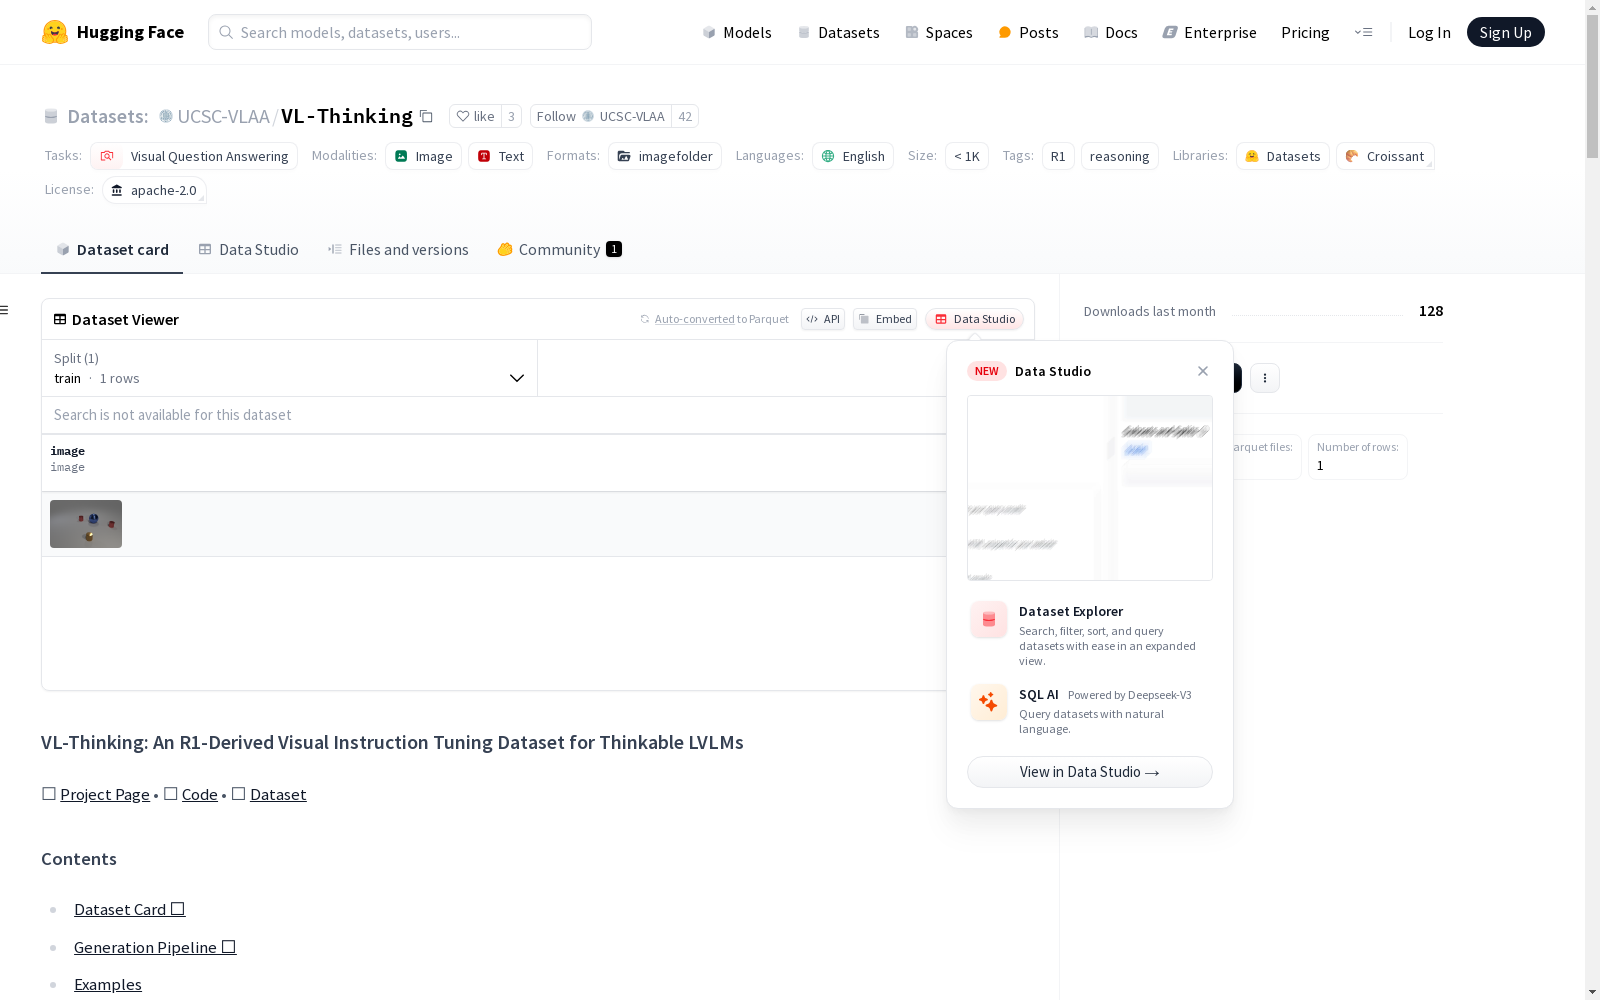Image resolution: width=1600 pixels, height=1000 pixels.
Task: Click the Sign Up button
Action: click(x=1505, y=32)
